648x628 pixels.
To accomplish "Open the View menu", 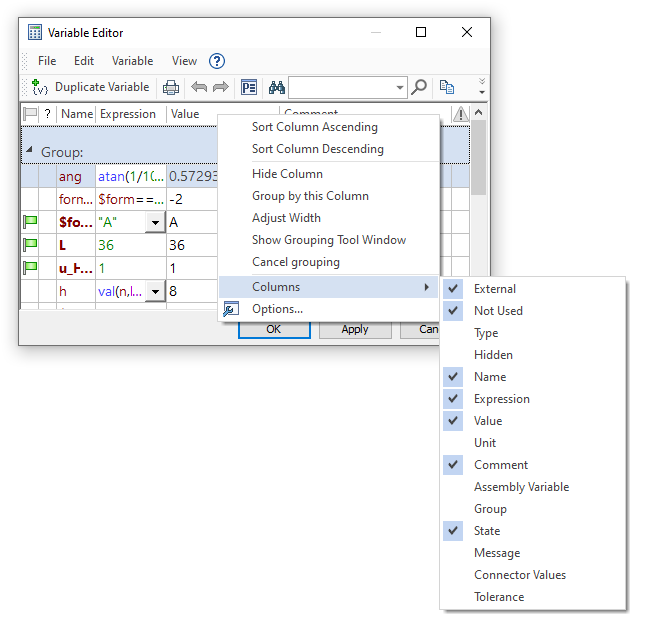I will point(184,61).
